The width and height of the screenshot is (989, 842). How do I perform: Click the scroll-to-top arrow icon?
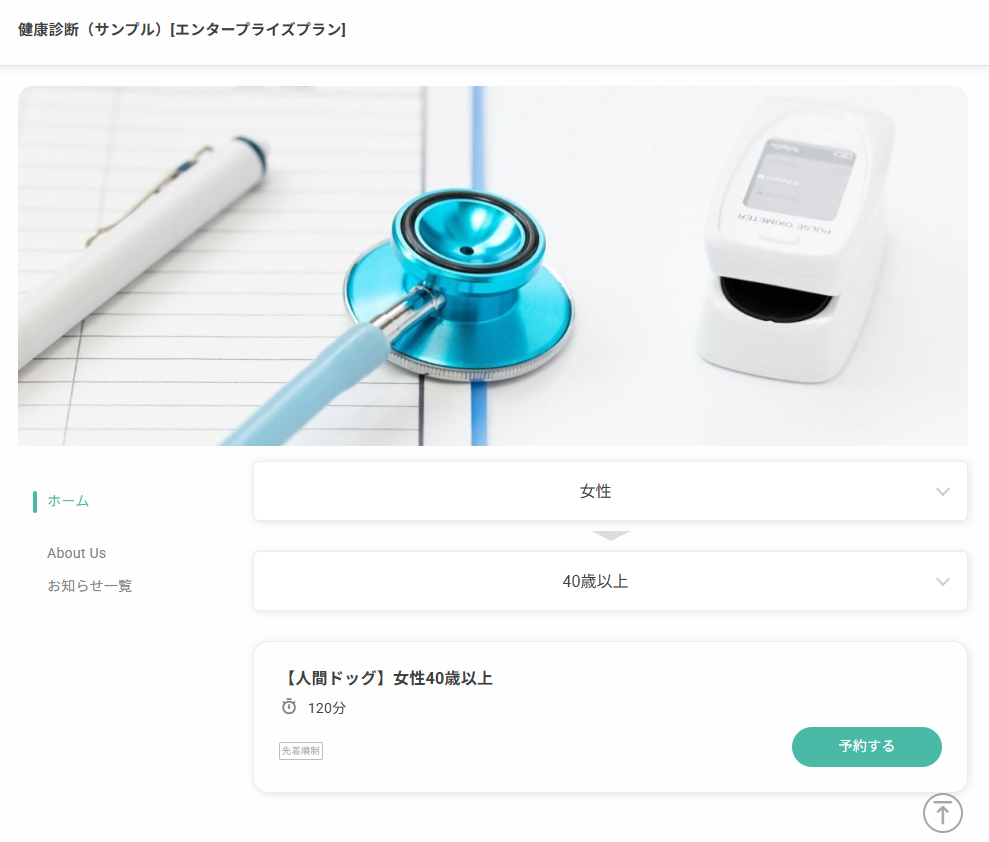click(x=942, y=812)
